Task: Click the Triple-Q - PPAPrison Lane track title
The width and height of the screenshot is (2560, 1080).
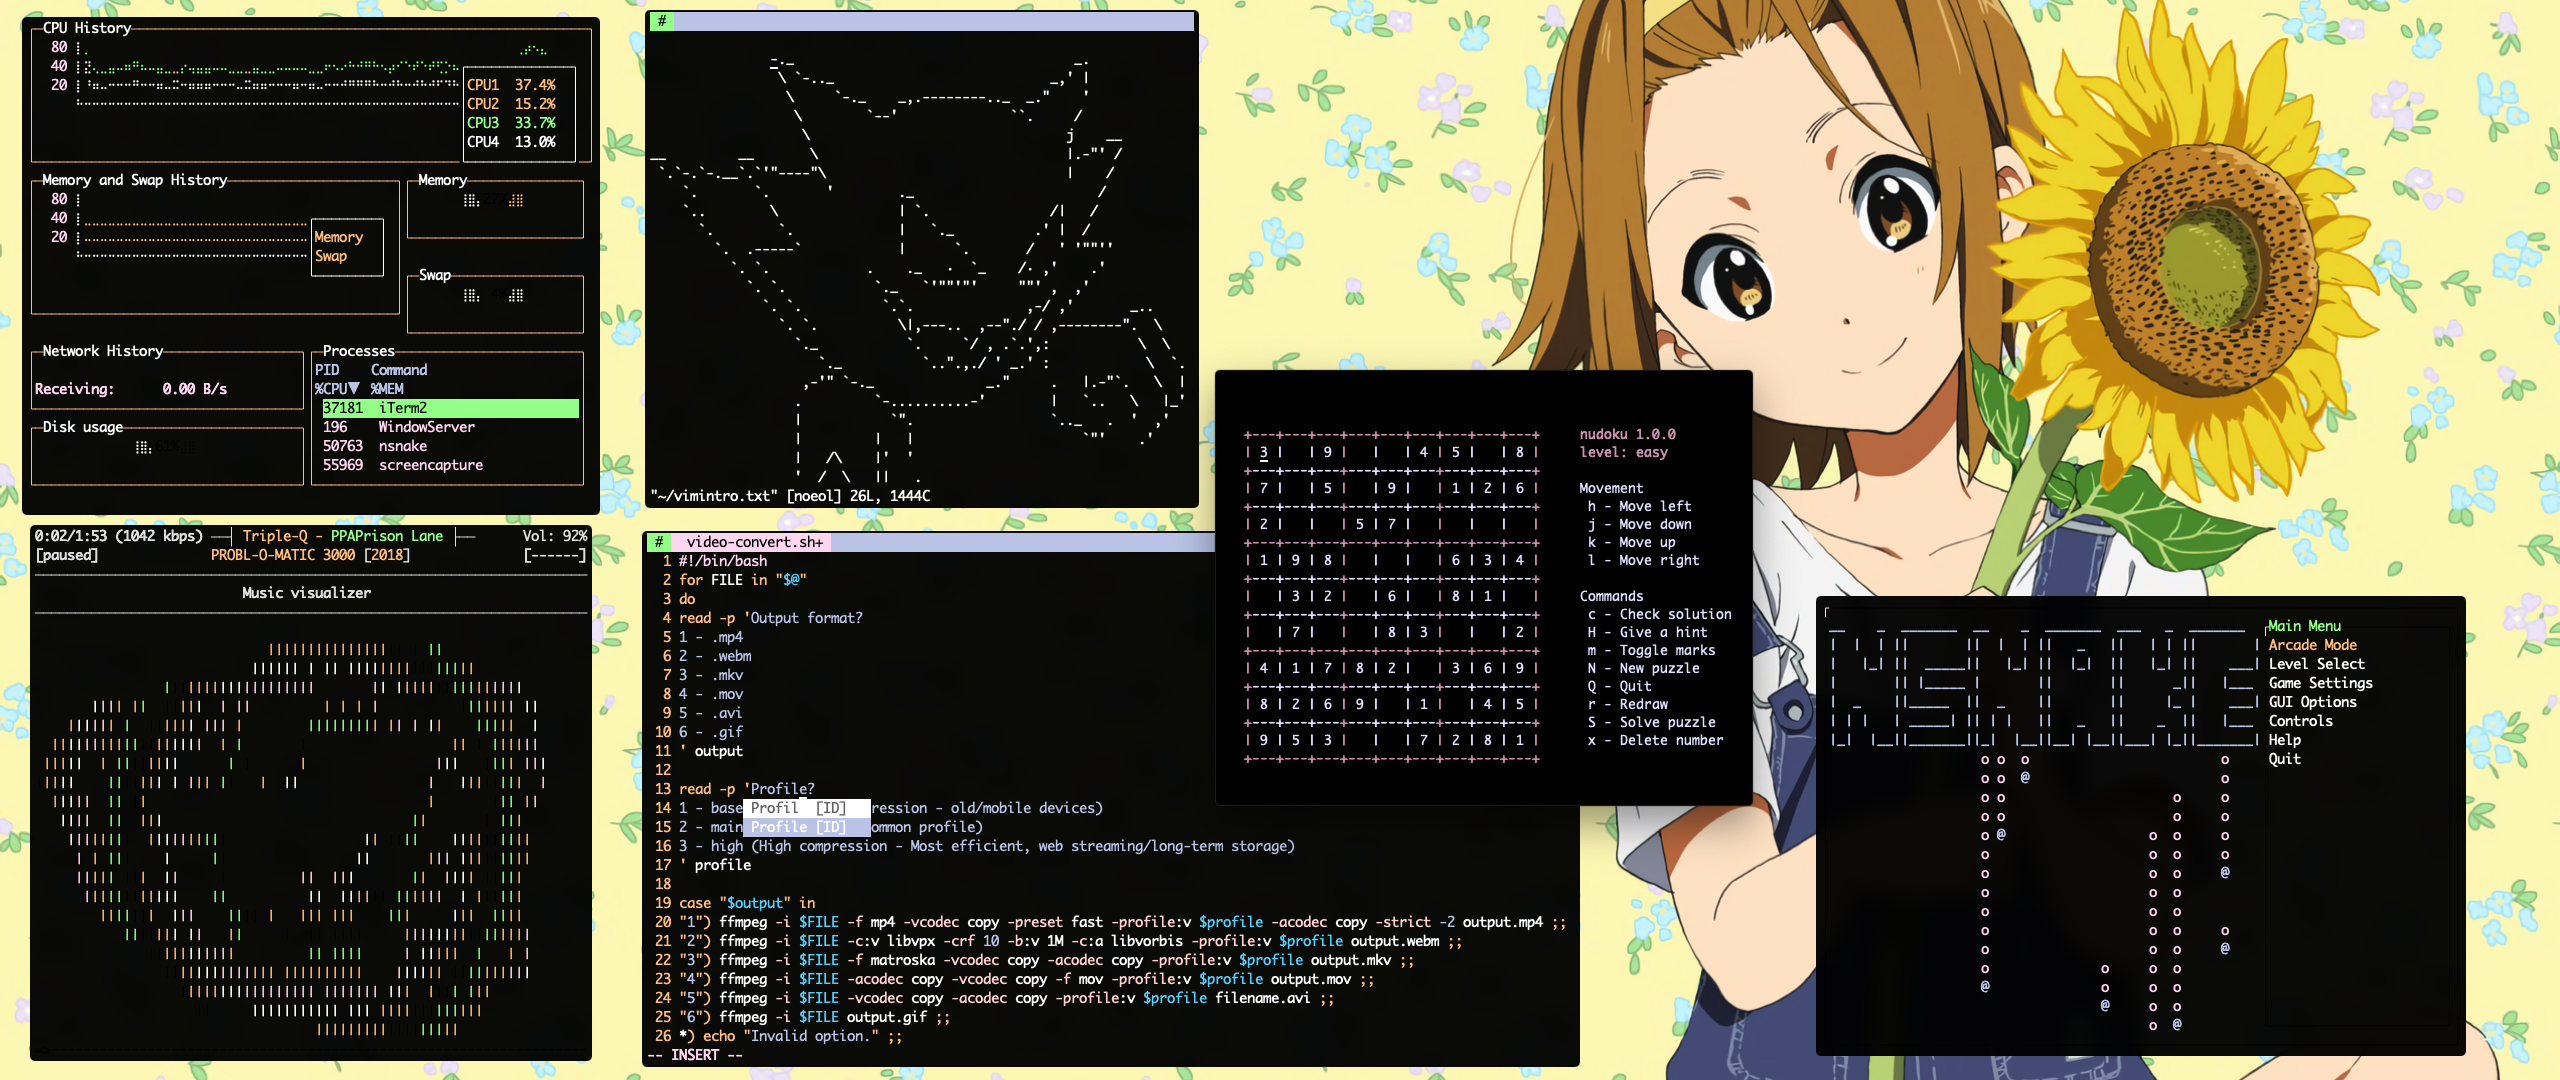Action: pos(343,536)
